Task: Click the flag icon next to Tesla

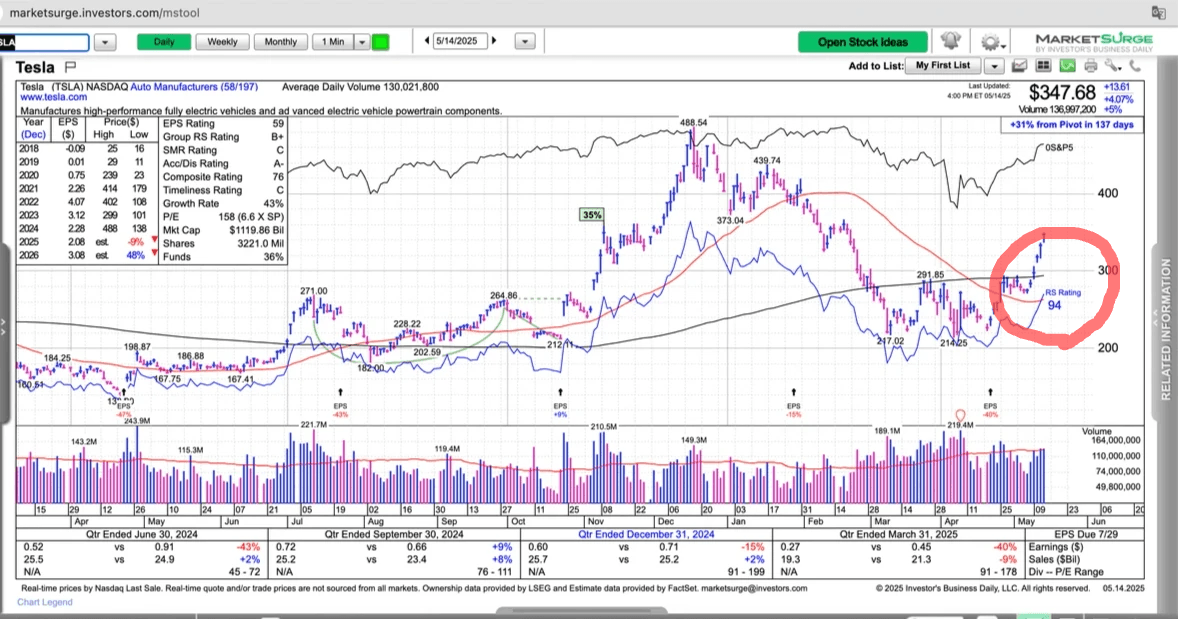Action: (x=71, y=67)
